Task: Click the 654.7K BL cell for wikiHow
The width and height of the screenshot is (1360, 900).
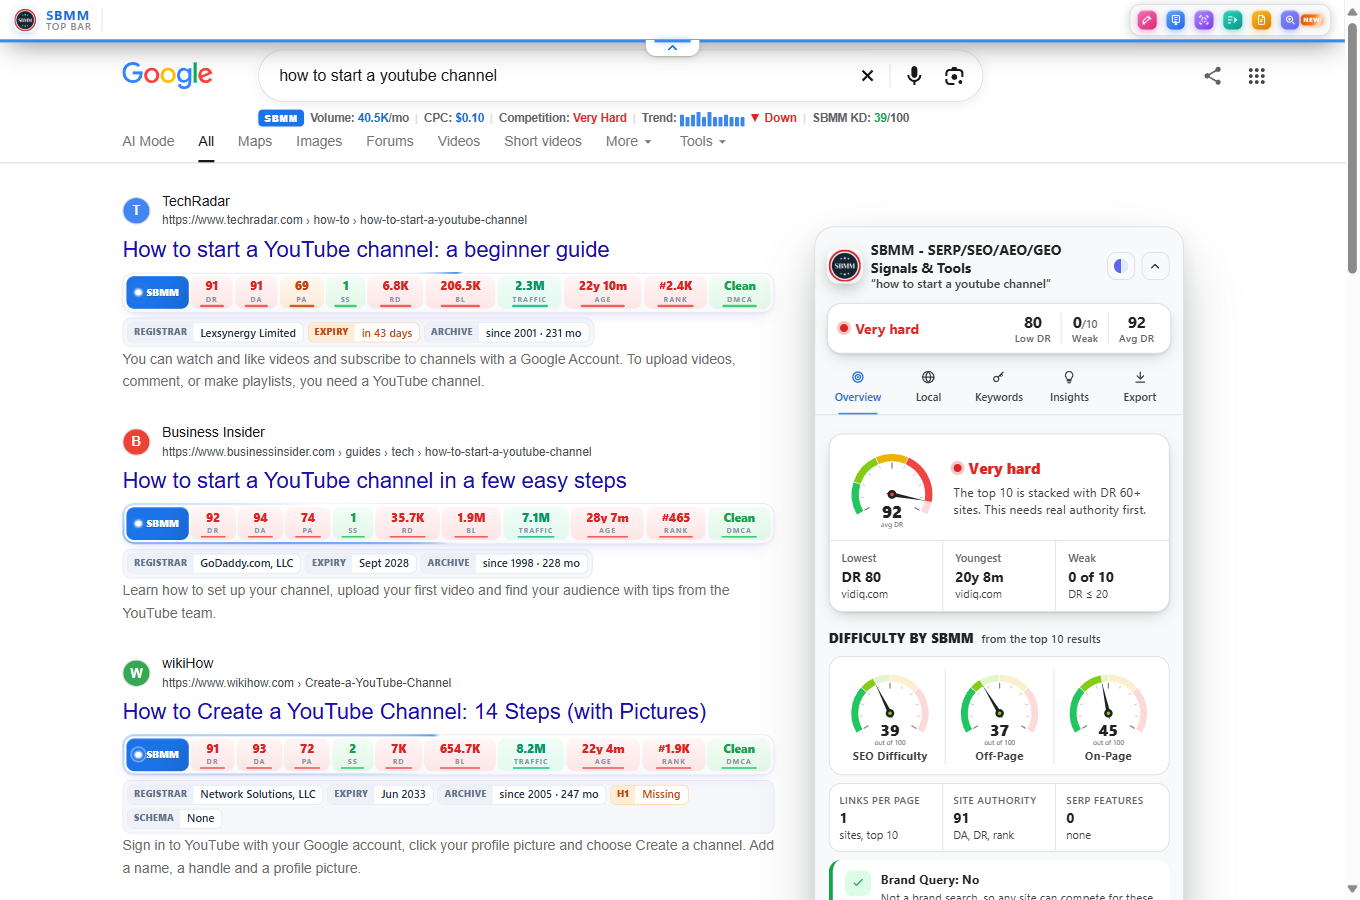Action: click(x=460, y=754)
